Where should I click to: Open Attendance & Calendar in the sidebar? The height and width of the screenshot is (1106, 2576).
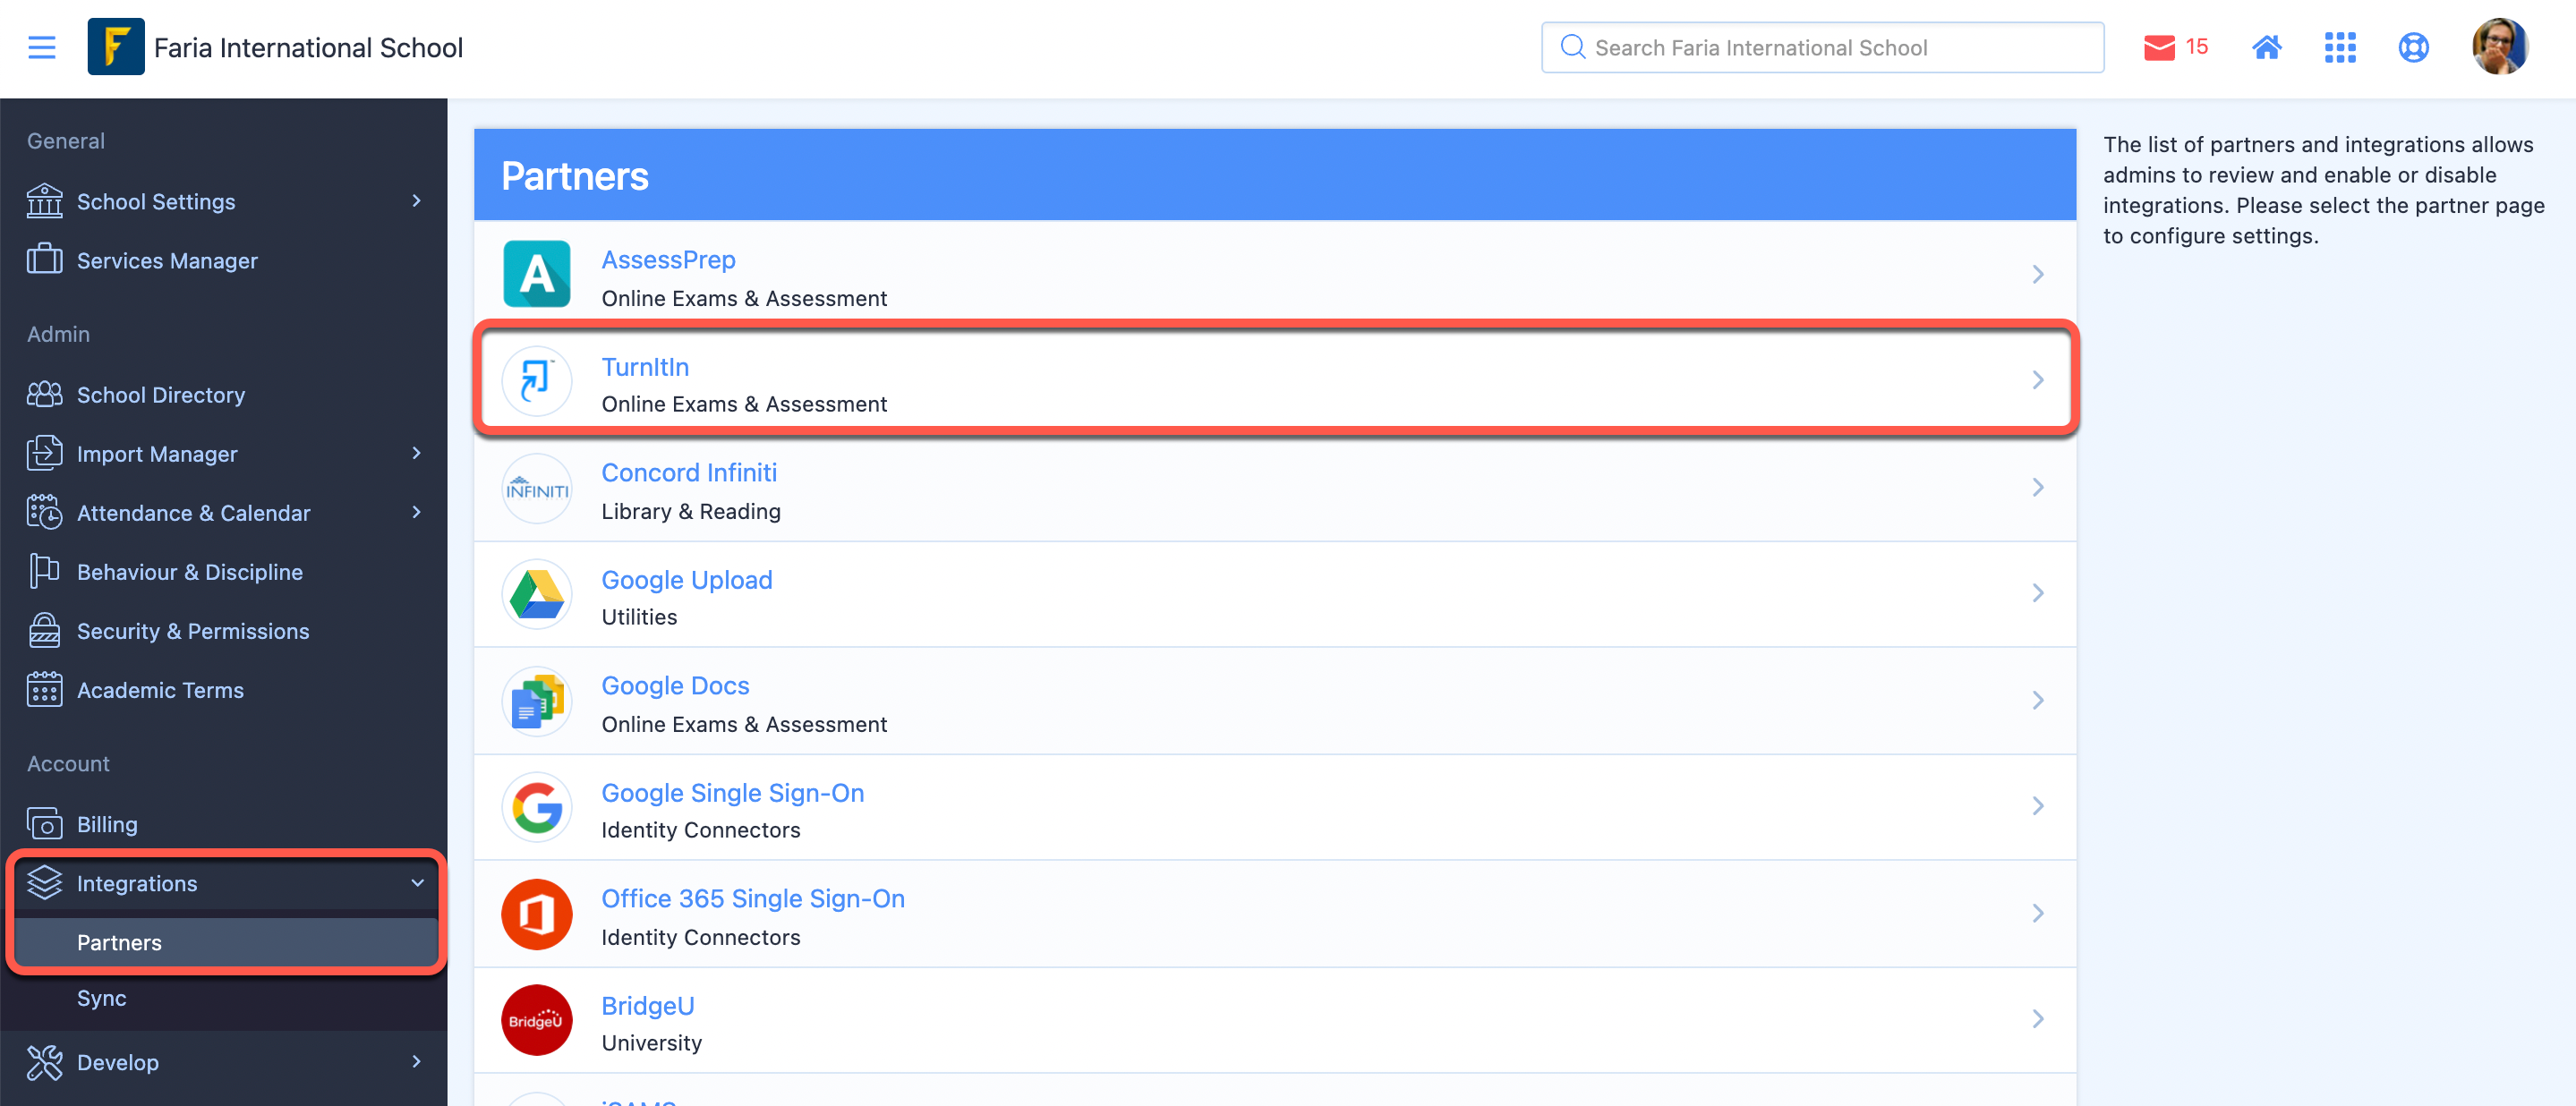pyautogui.click(x=193, y=513)
